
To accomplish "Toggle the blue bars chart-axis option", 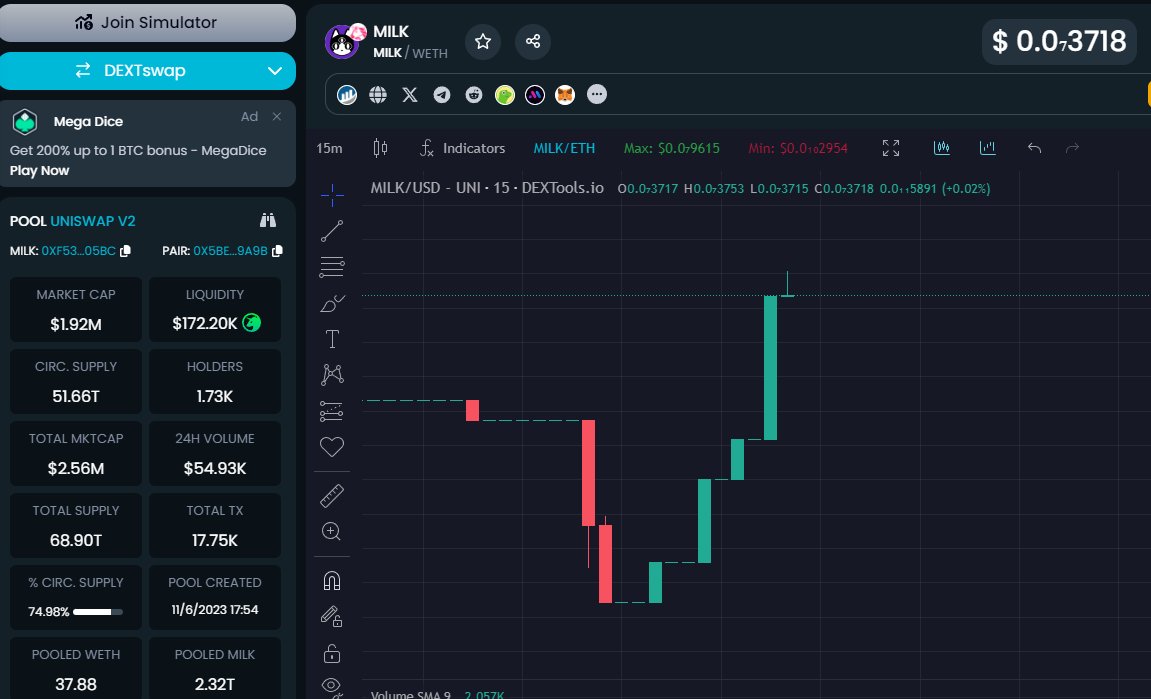I will click(x=988, y=148).
